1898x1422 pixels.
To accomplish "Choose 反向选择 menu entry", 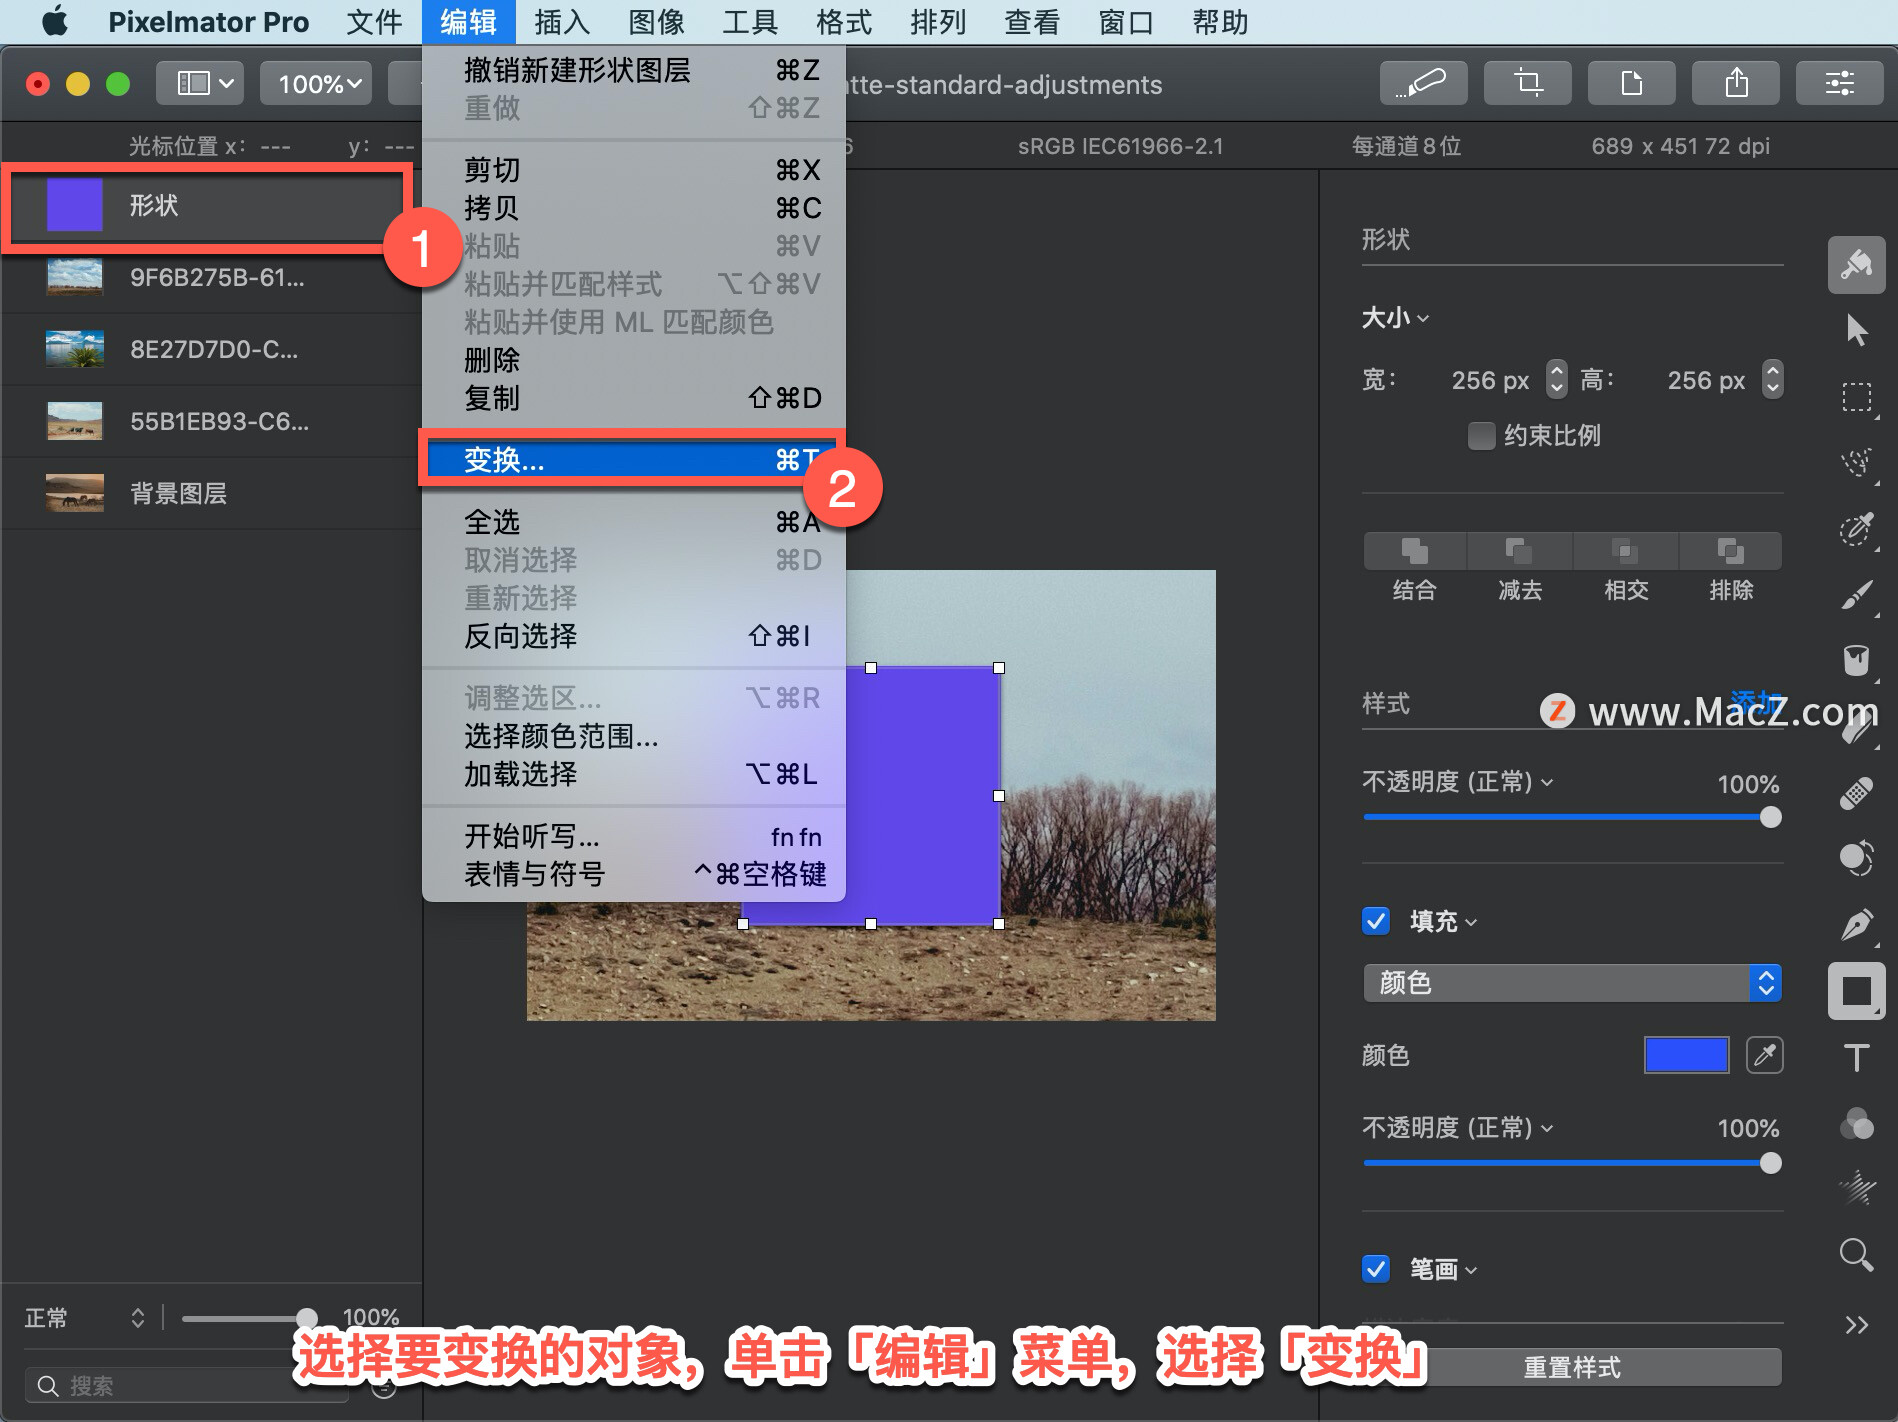I will (x=633, y=636).
